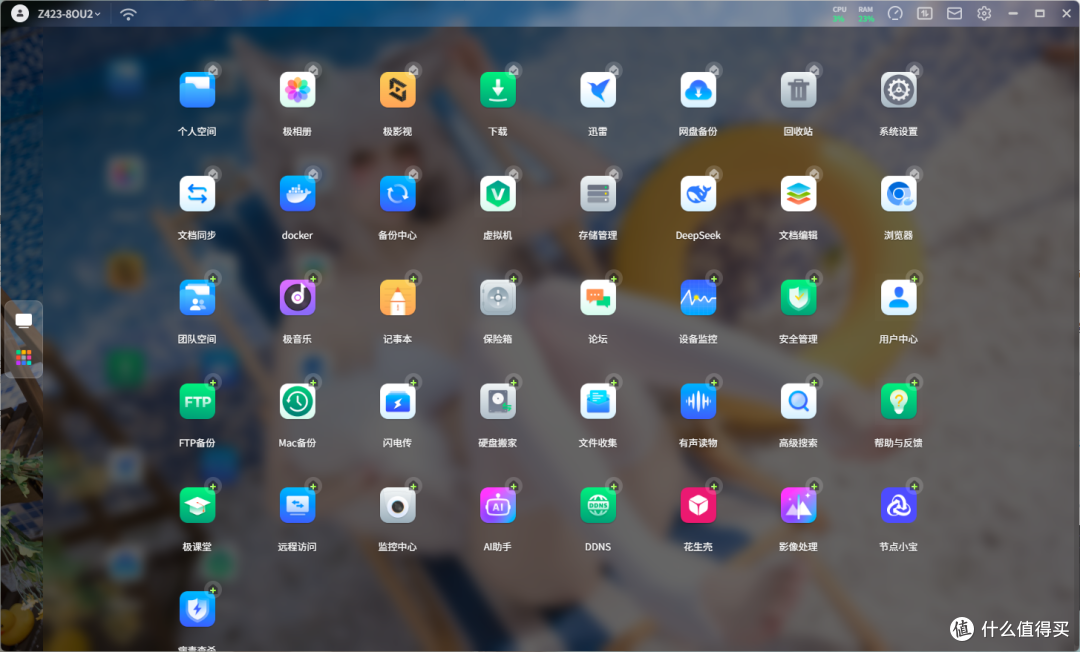1080x652 pixels.
Task: Toggle the plus badge on DDNS
Action: 614,487
